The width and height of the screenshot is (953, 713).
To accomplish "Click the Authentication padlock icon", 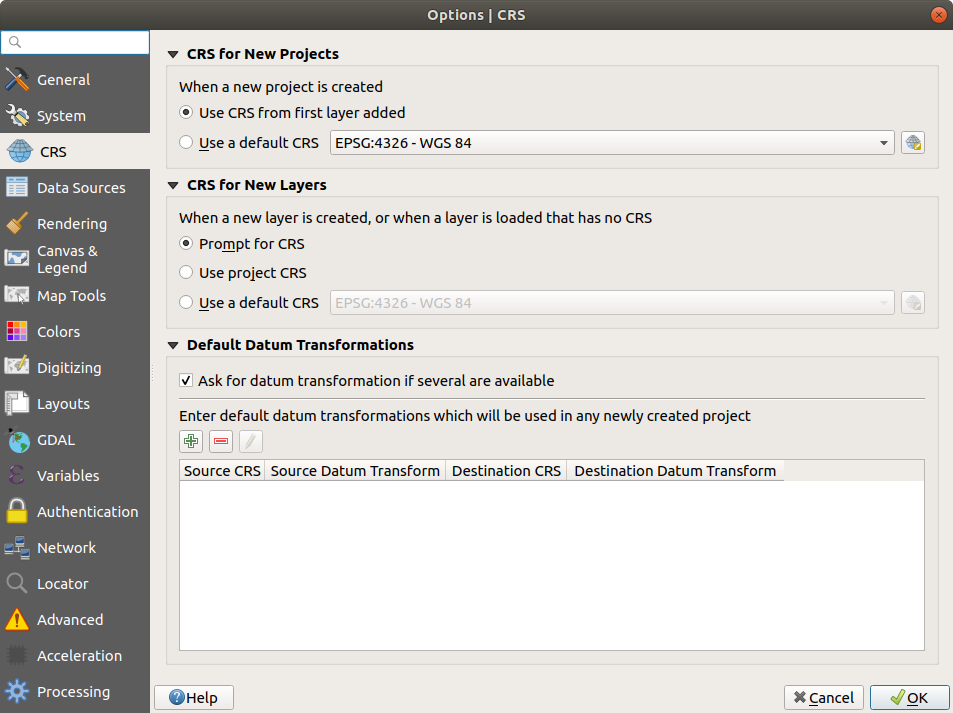I will click(x=17, y=512).
